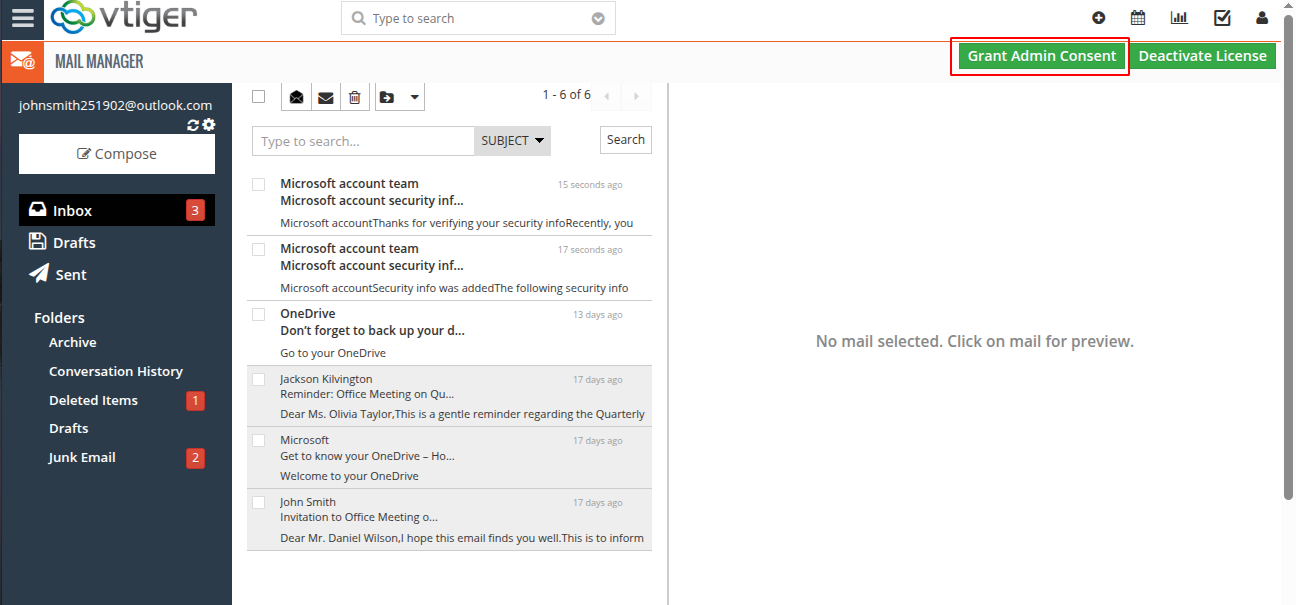This screenshot has width=1296, height=605.
Task: Open mailbox settings gear icon
Action: 208,125
